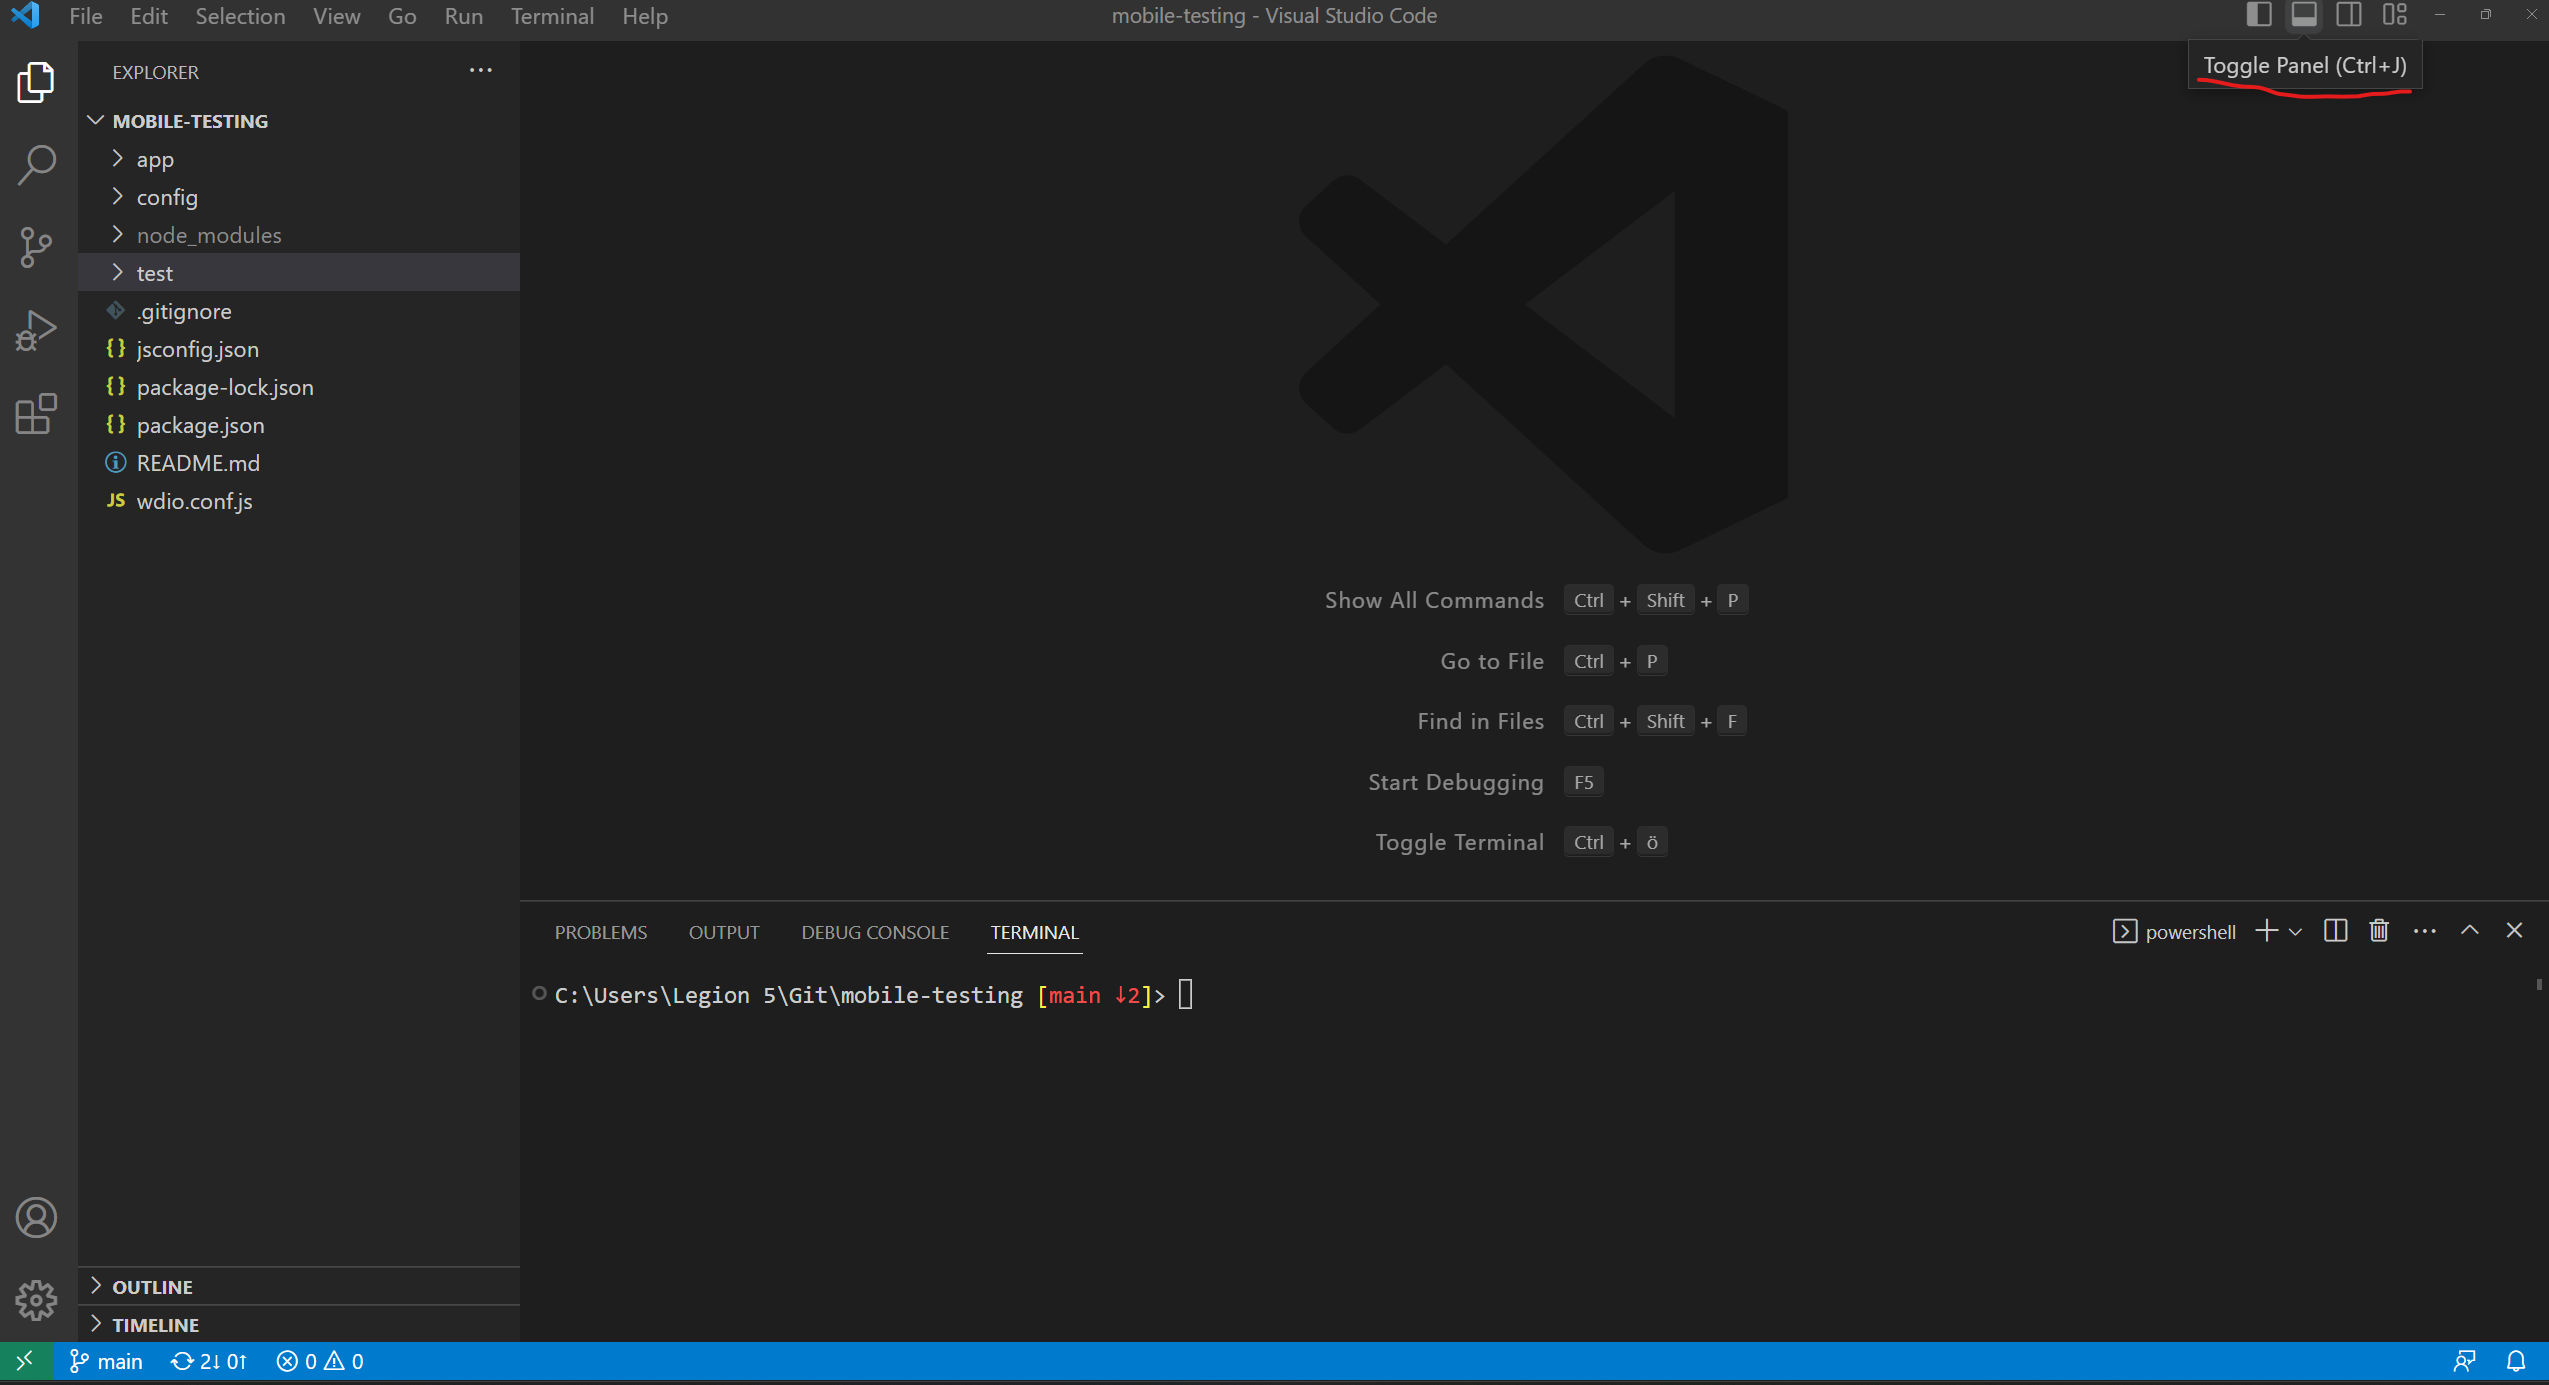The width and height of the screenshot is (2549, 1385).
Task: Close the terminal panel
Action: click(2514, 931)
